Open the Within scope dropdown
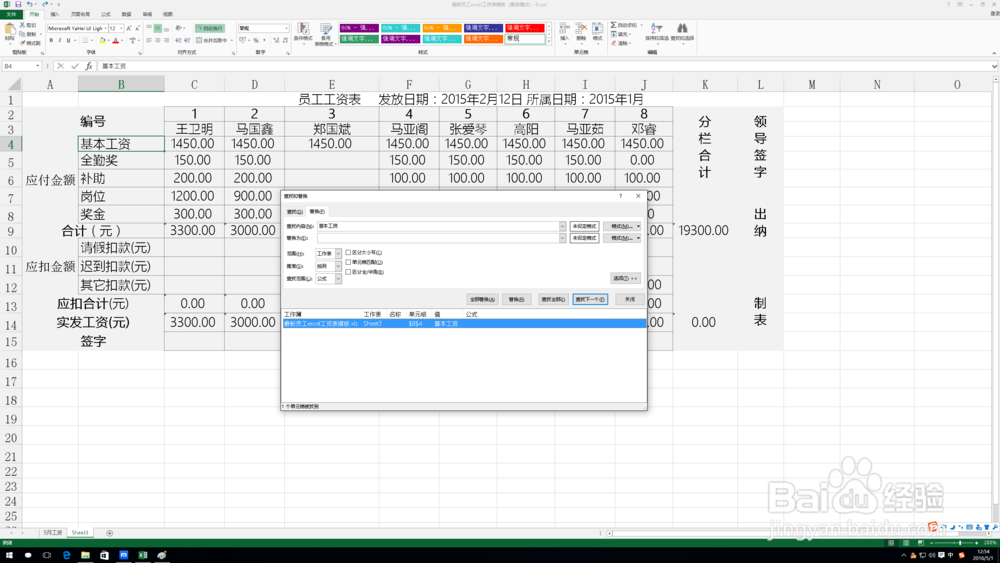 pyautogui.click(x=338, y=253)
